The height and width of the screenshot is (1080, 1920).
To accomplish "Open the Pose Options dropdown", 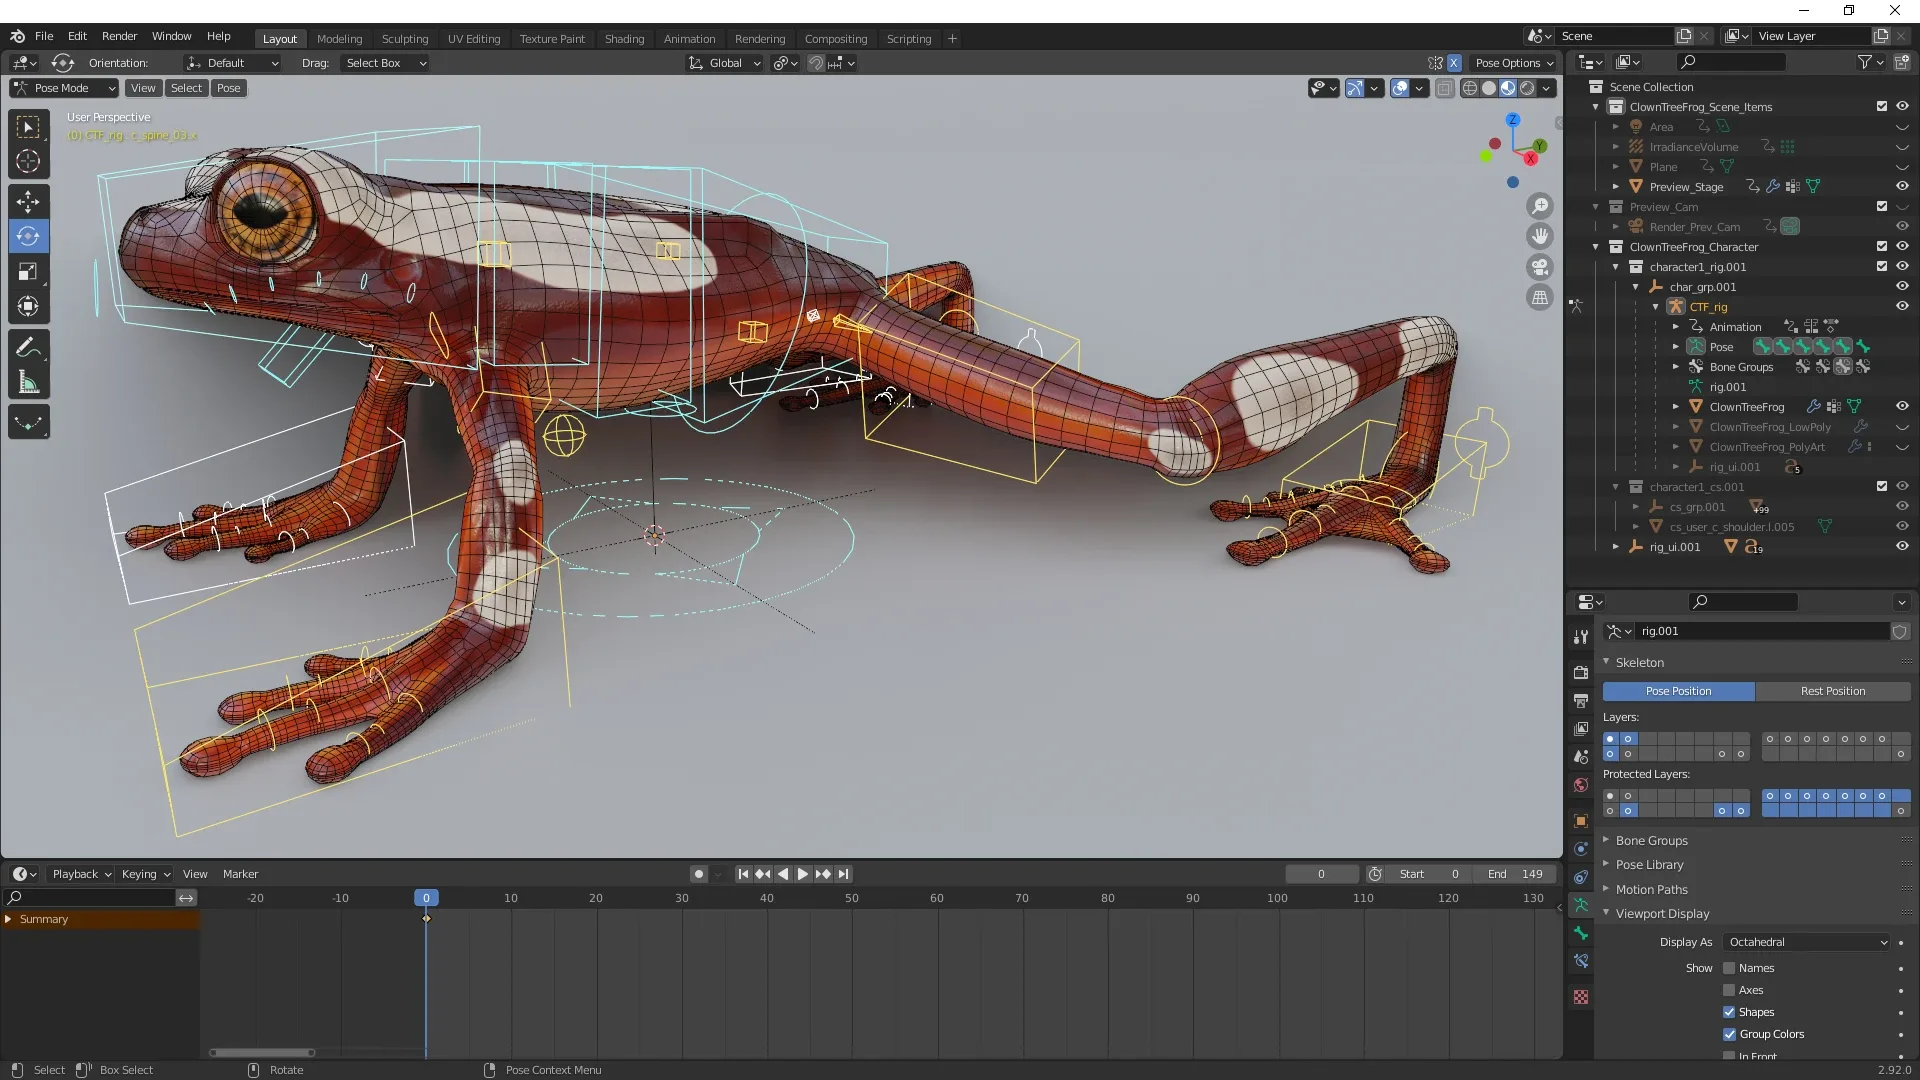I will coord(1514,63).
